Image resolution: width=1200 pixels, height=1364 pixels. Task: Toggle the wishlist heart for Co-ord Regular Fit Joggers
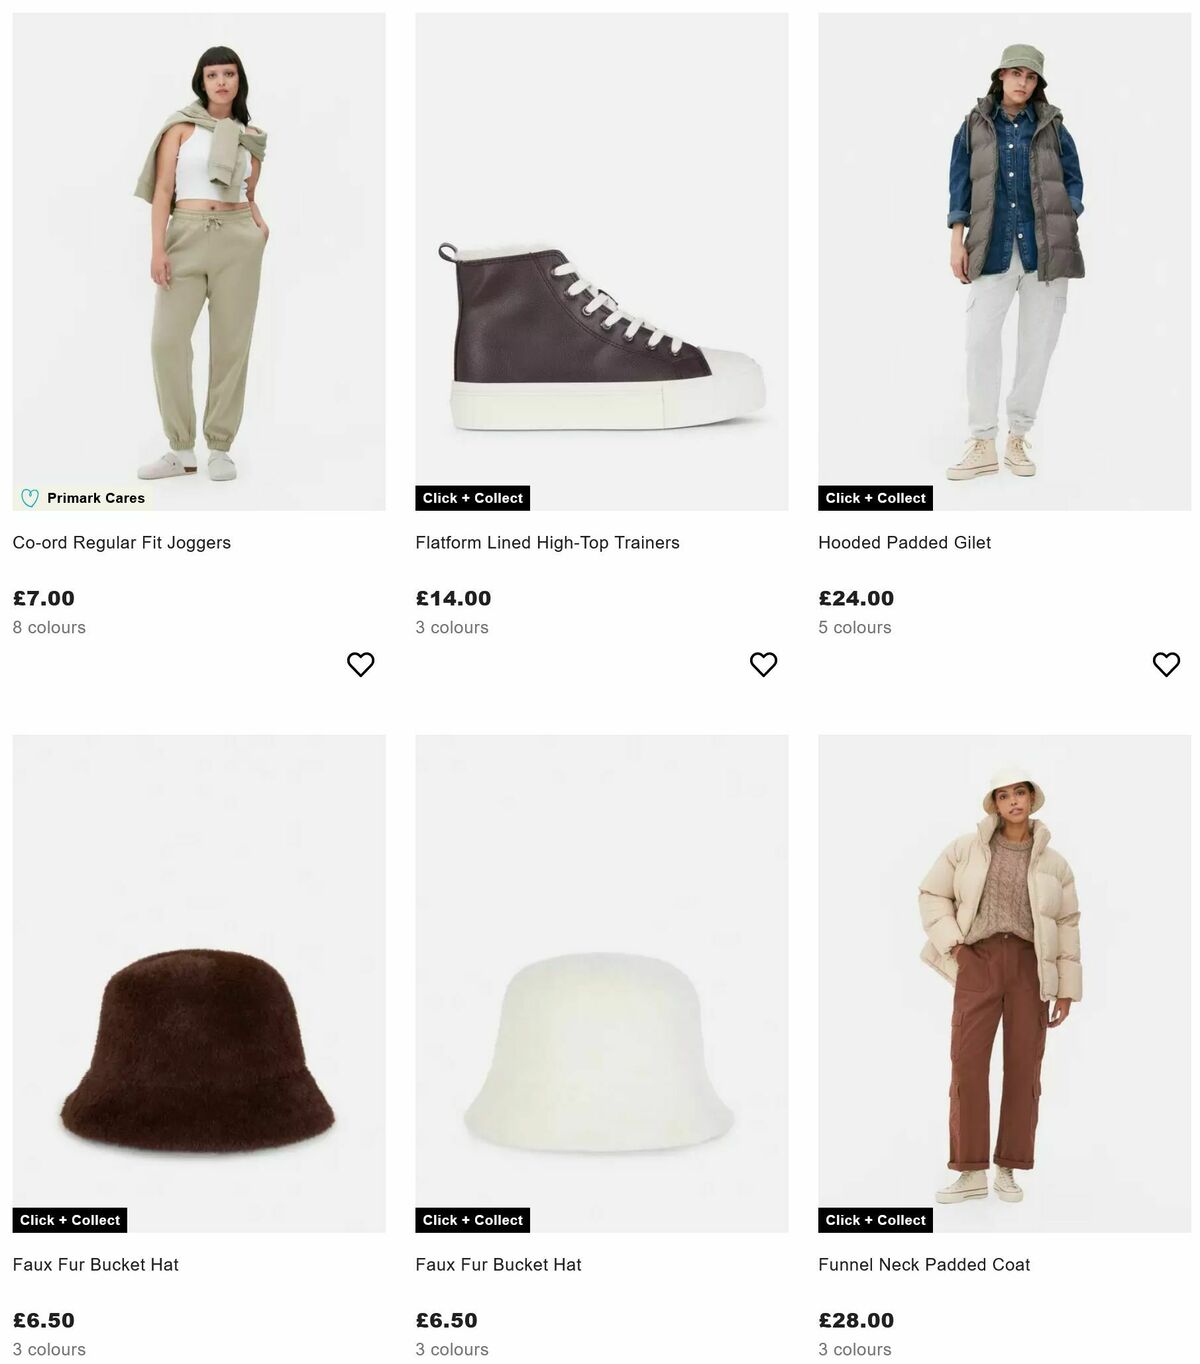coord(360,663)
